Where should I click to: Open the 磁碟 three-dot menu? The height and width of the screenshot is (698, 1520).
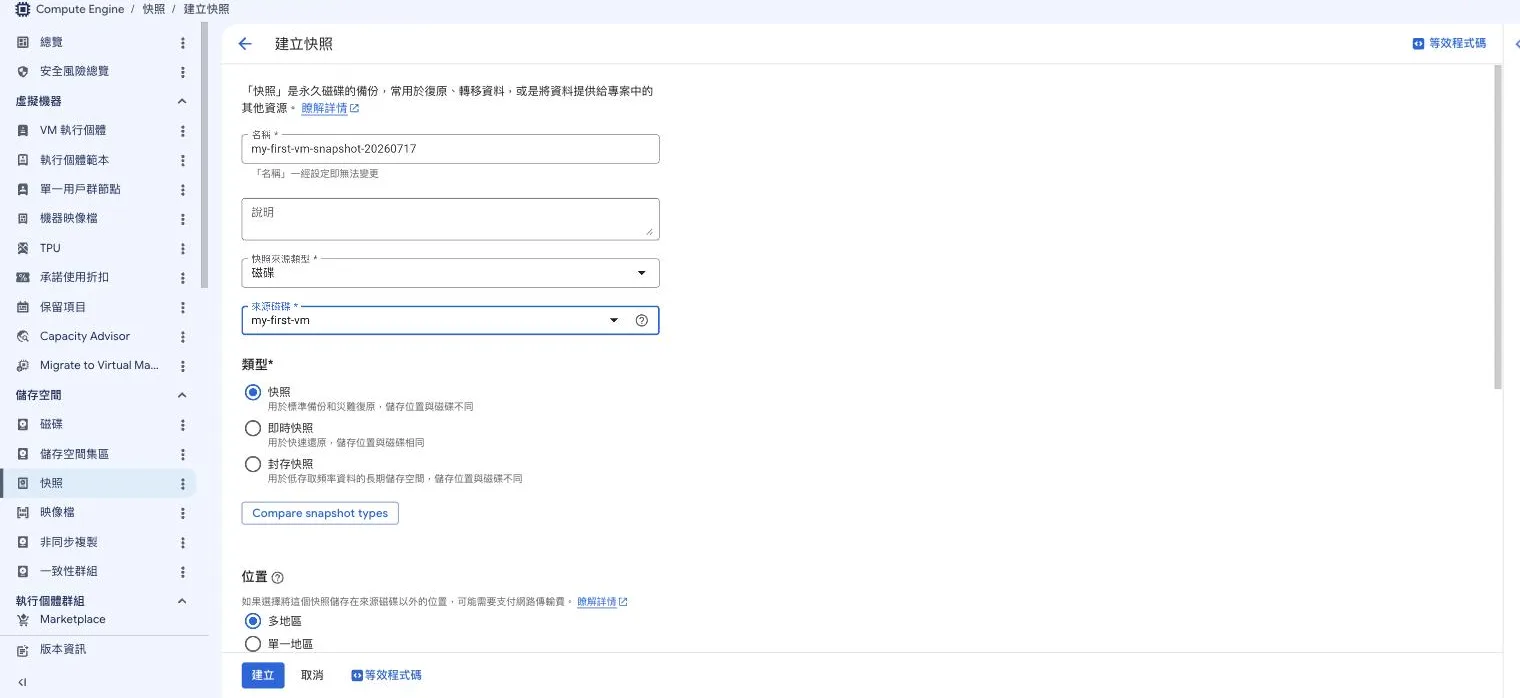point(182,425)
